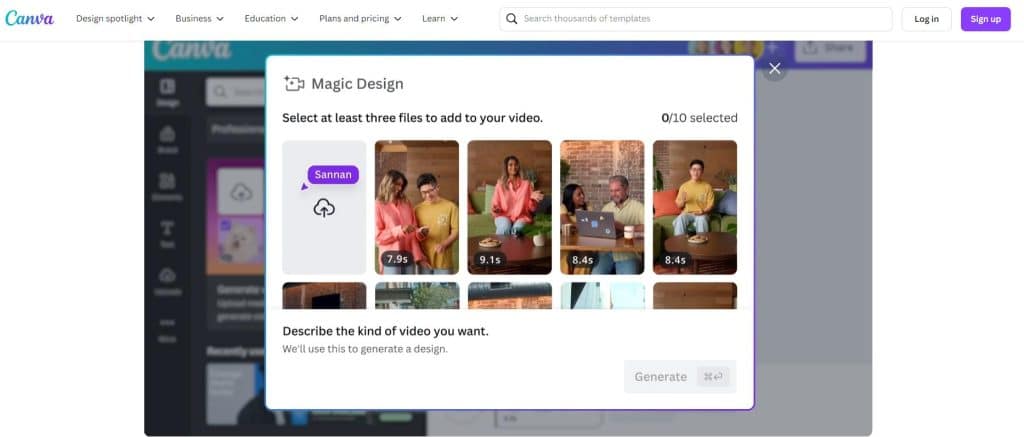Expand the Business menu
Screen dimensions: 1024x437
(x=199, y=19)
